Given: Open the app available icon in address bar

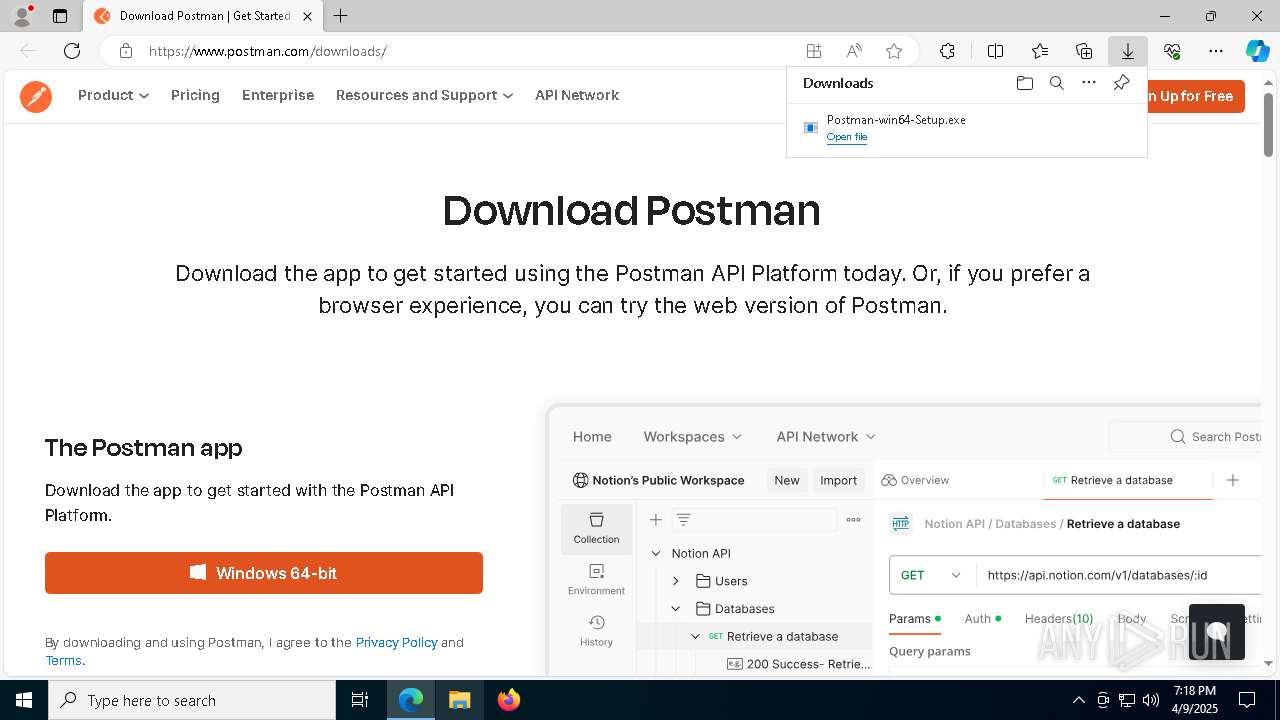Looking at the screenshot, I should [814, 51].
